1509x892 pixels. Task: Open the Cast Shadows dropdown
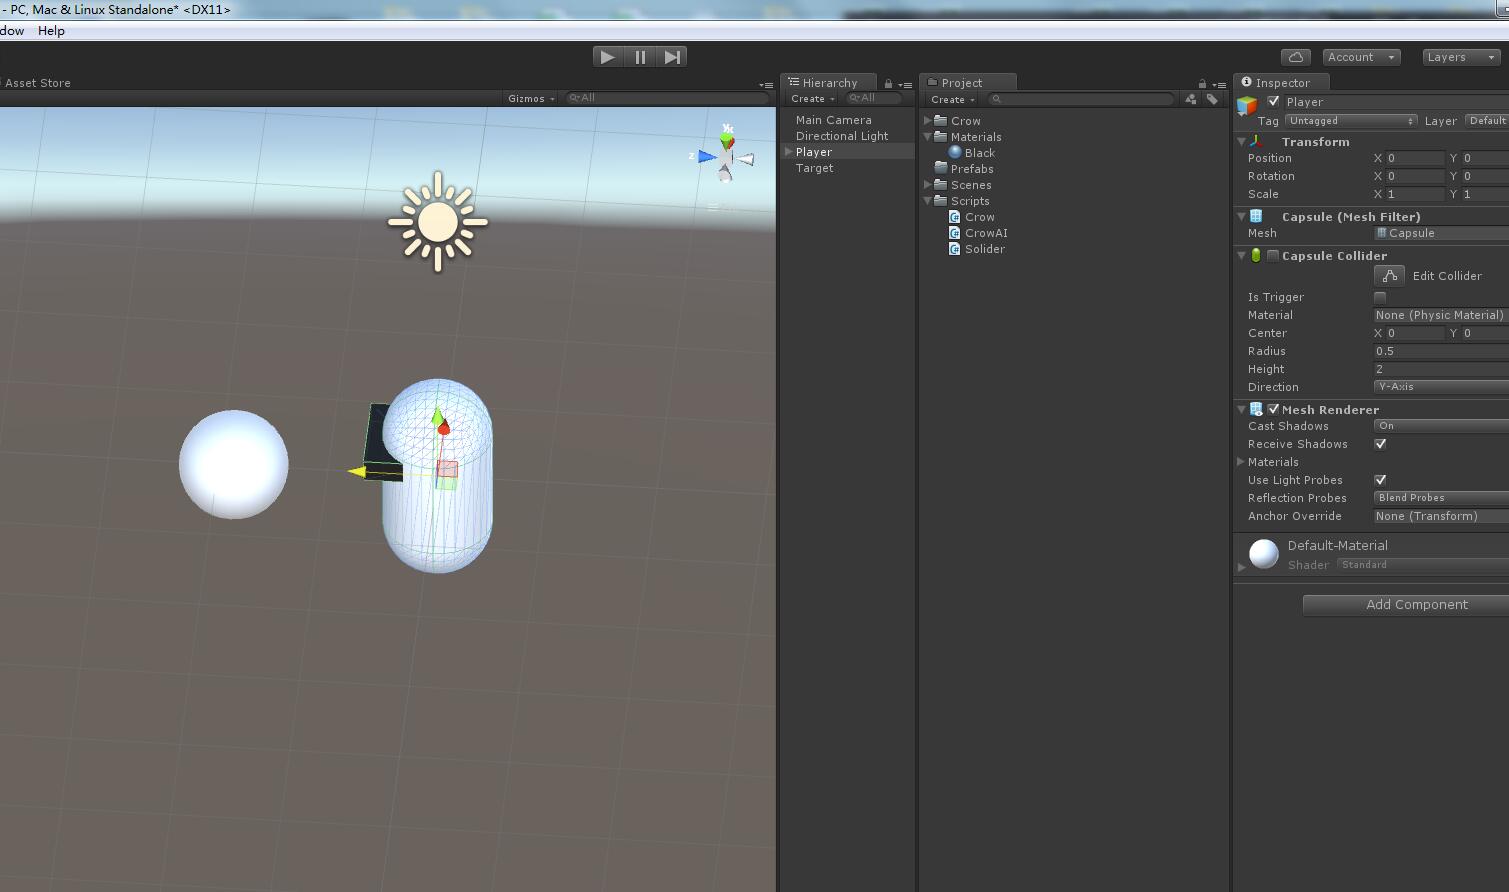tap(1440, 425)
